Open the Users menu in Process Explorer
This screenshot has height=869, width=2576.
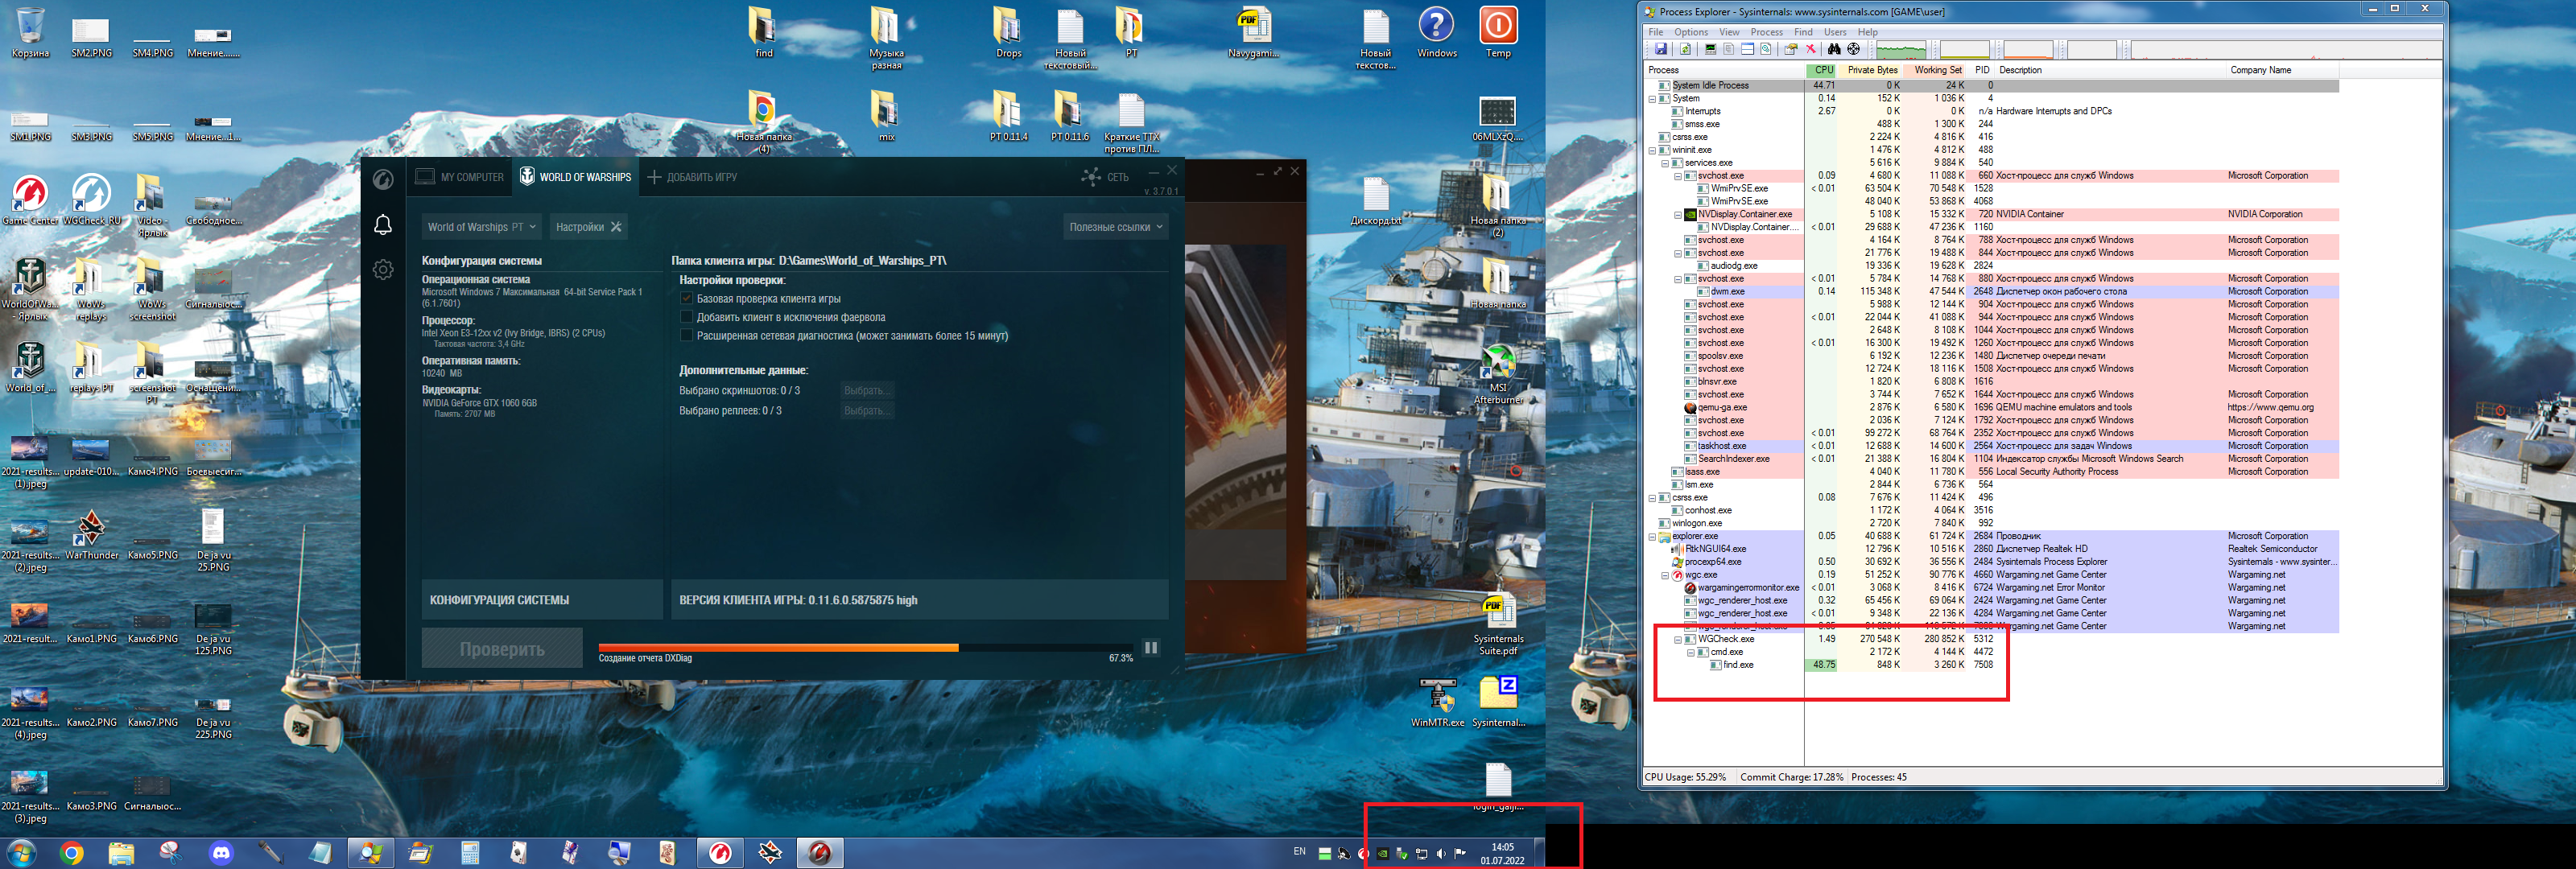pyautogui.click(x=1835, y=32)
